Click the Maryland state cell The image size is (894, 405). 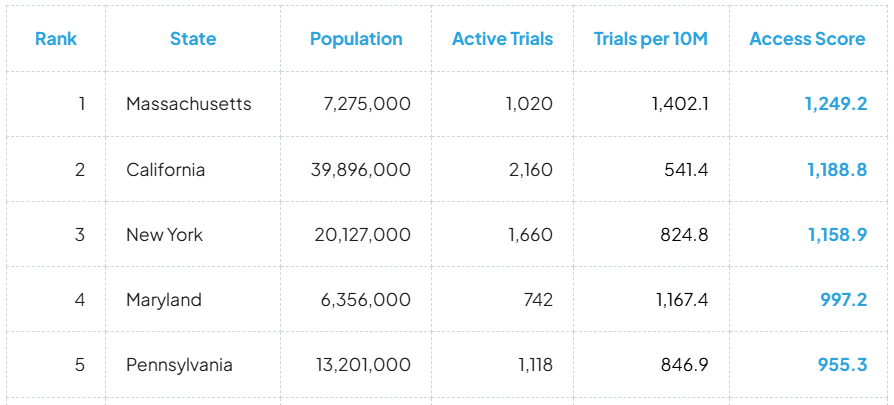164,300
